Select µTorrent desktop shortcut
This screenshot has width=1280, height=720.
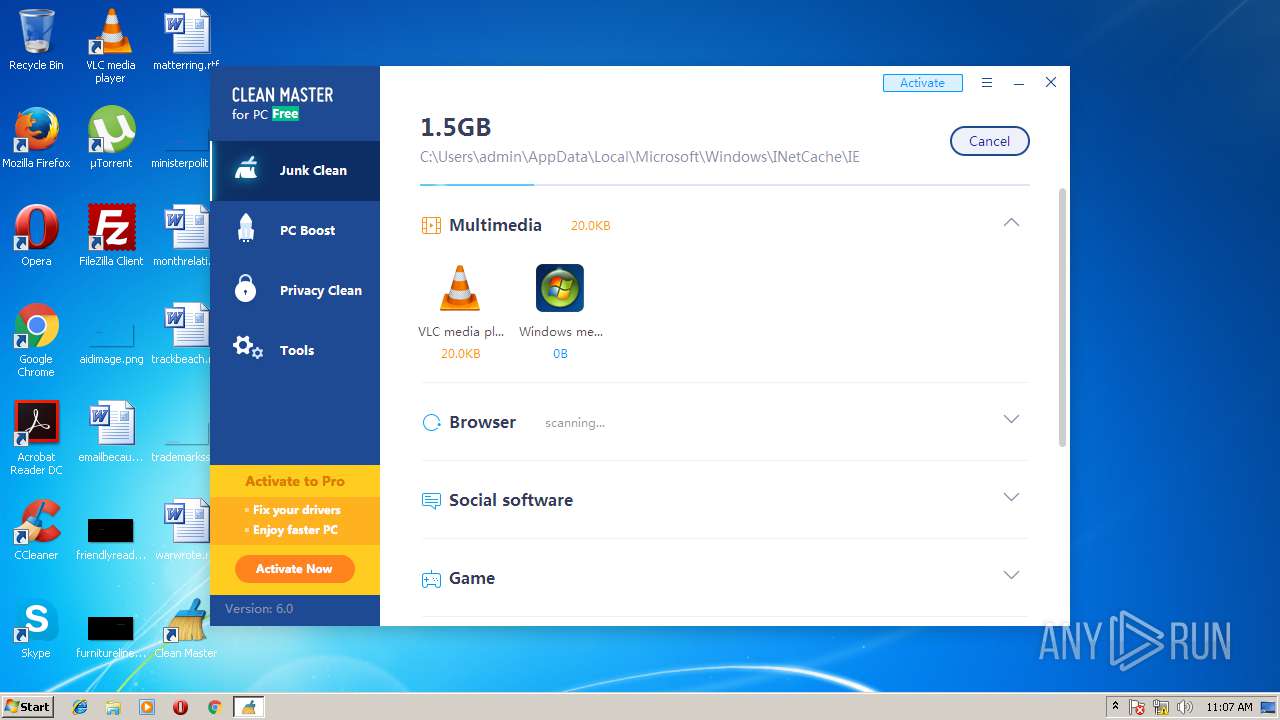pyautogui.click(x=111, y=138)
